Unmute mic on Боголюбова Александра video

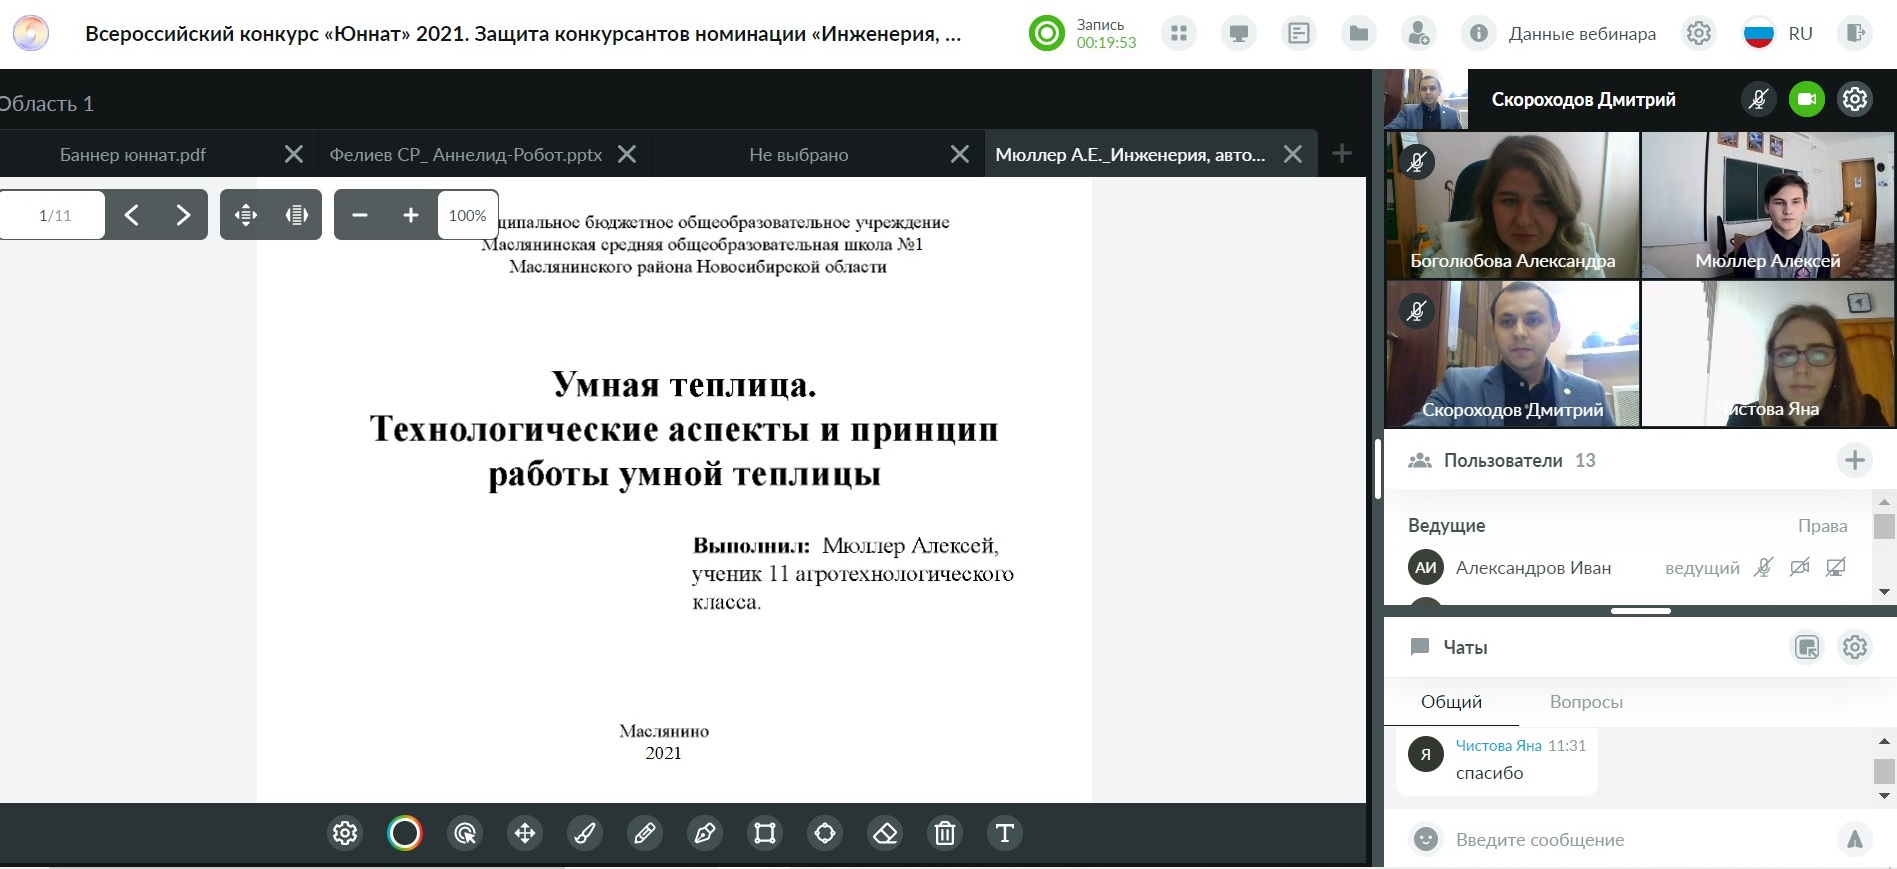1416,162
